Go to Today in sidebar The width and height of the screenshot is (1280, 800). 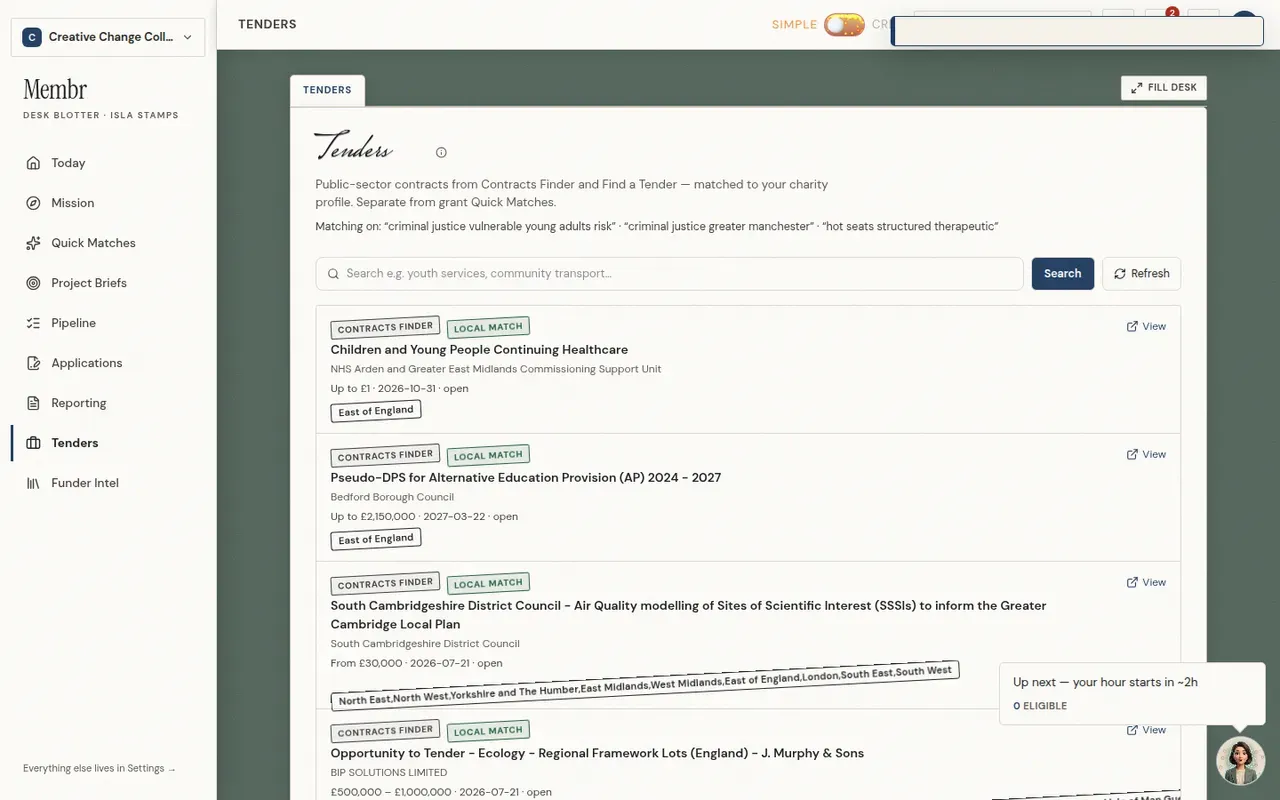108,163
